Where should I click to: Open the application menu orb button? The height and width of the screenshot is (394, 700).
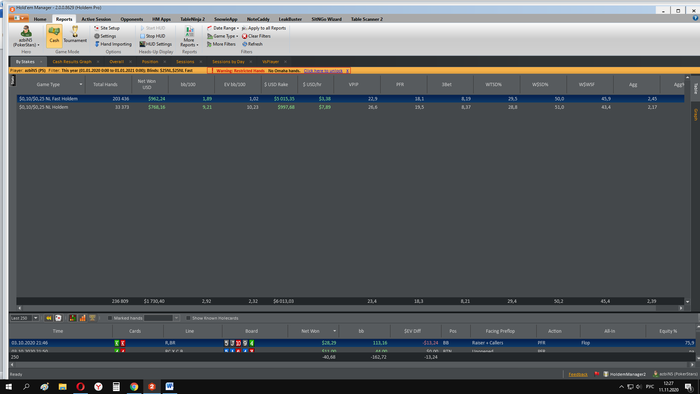[x=18, y=18]
